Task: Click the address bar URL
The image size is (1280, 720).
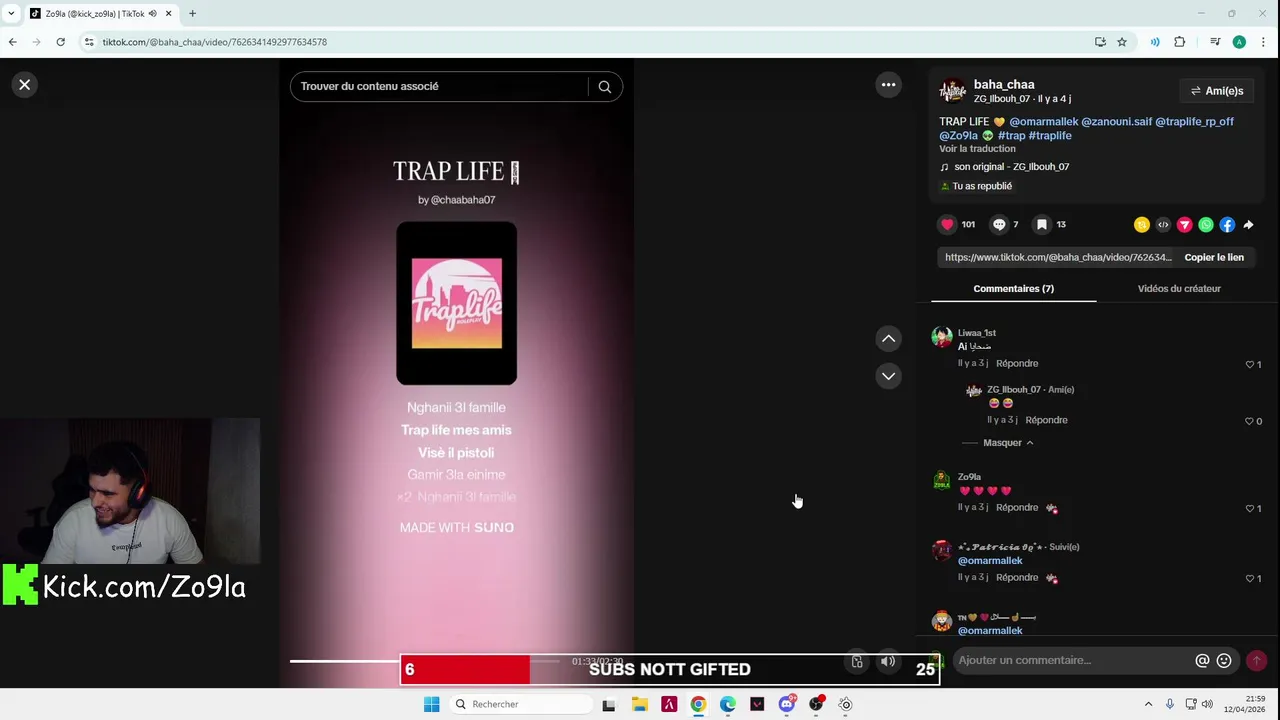Action: tap(214, 42)
